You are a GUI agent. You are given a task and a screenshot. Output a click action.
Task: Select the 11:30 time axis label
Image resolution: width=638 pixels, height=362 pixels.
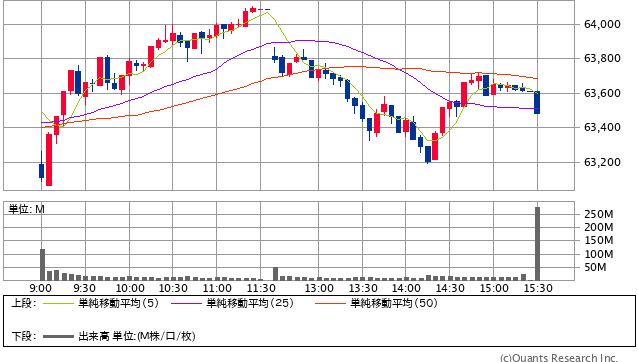tap(261, 288)
